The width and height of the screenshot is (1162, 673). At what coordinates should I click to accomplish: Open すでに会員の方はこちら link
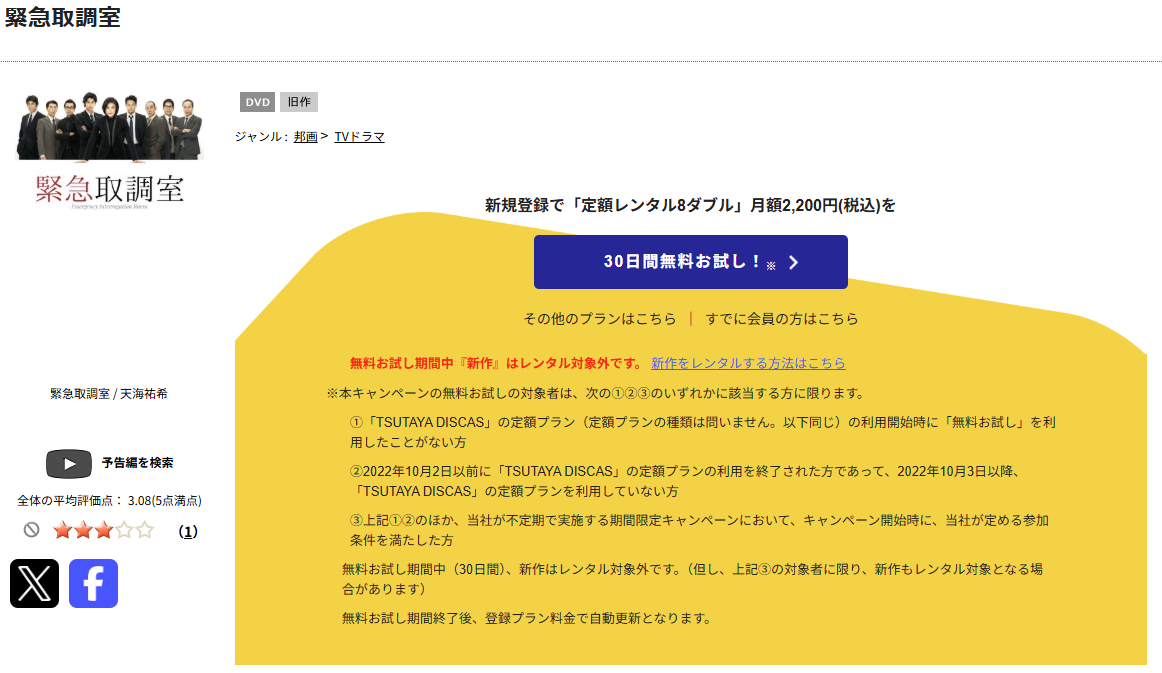pyautogui.click(x=782, y=319)
